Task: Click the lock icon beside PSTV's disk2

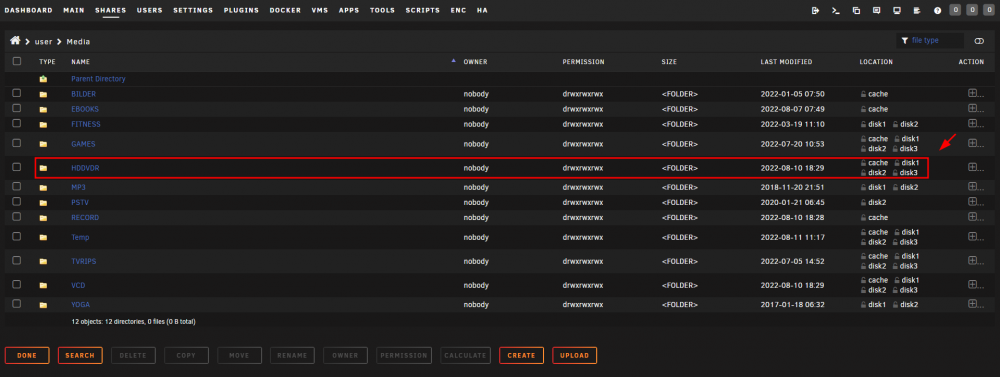Action: pos(864,202)
